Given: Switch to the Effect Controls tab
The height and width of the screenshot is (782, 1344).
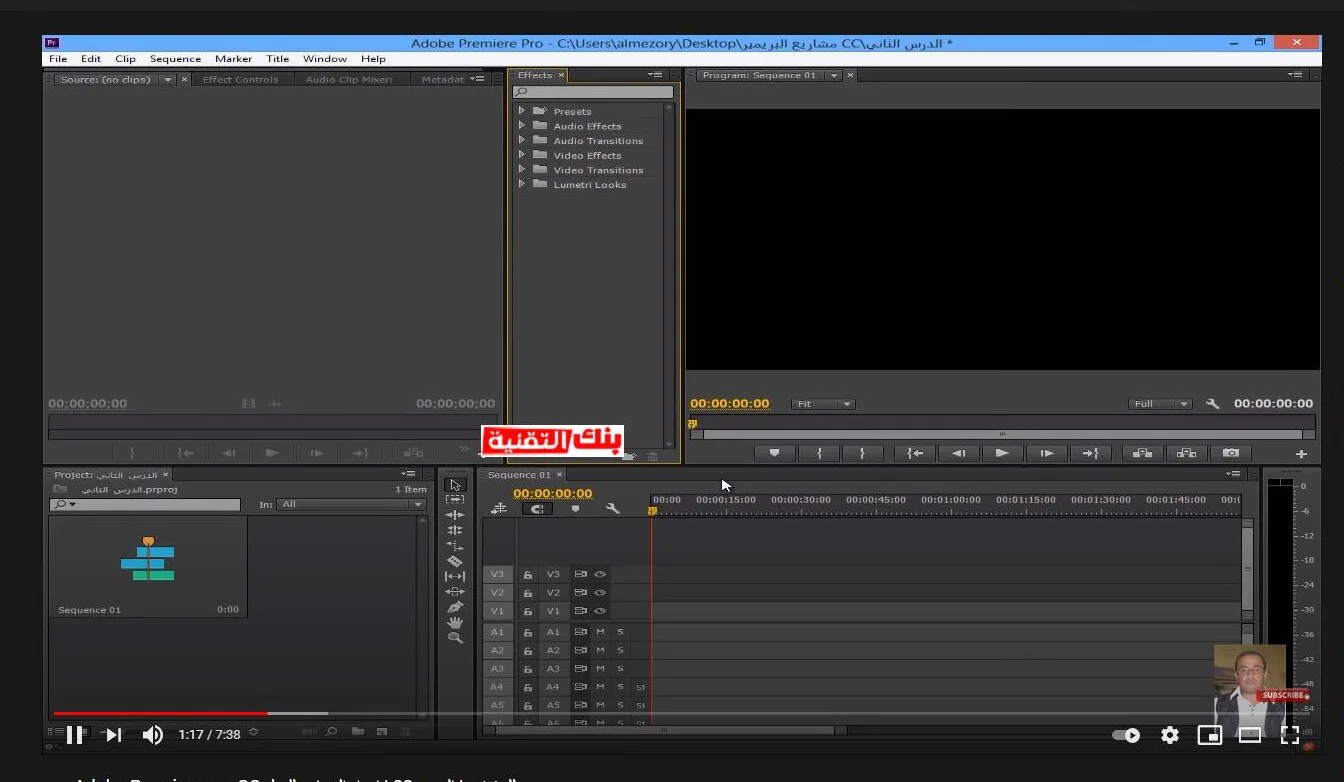Looking at the screenshot, I should [x=240, y=79].
